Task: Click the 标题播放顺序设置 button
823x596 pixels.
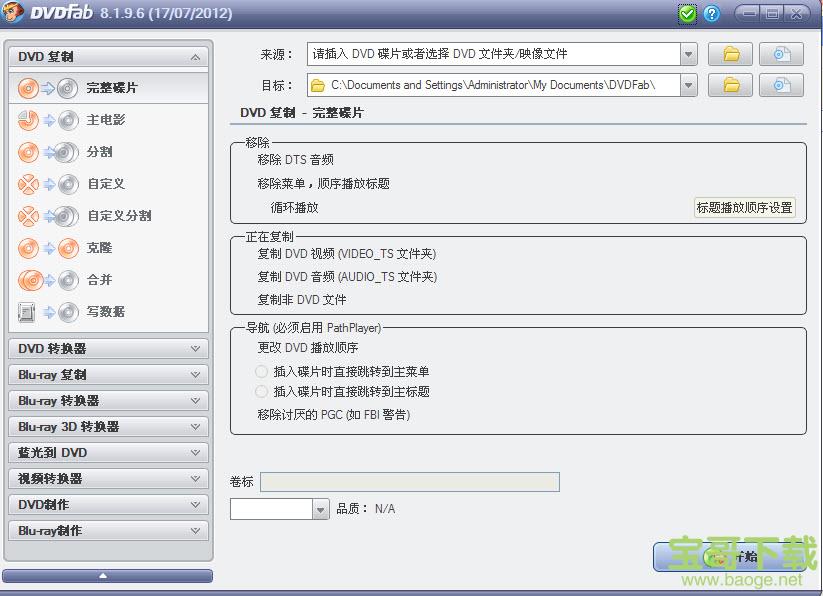Action: 744,207
